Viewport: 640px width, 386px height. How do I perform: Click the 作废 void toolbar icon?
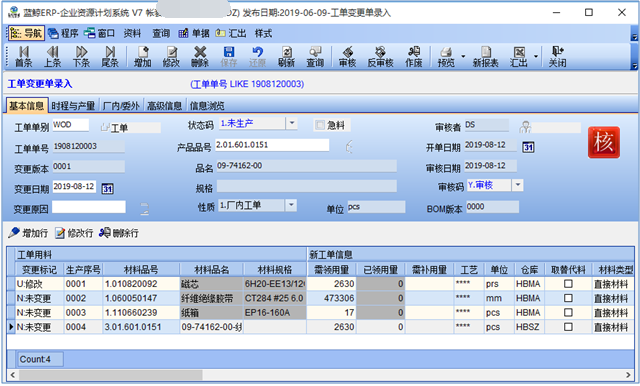click(x=413, y=56)
